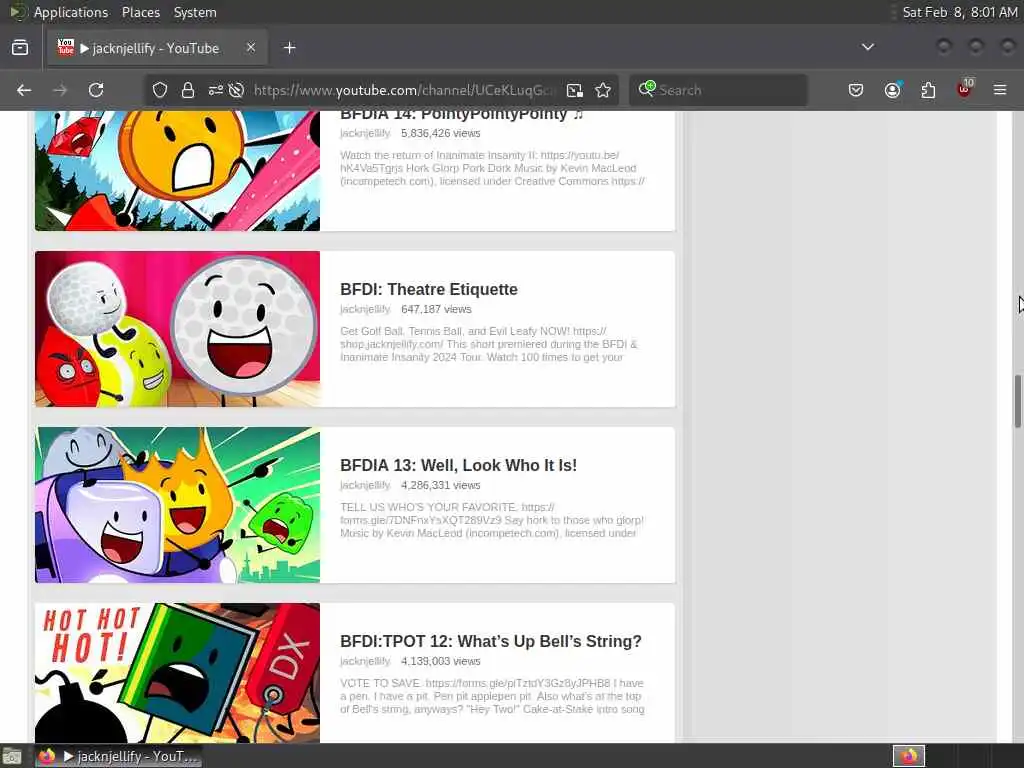Open site permissions icon in address bar
Screen dimensions: 1024x768
pyautogui.click(x=216, y=90)
